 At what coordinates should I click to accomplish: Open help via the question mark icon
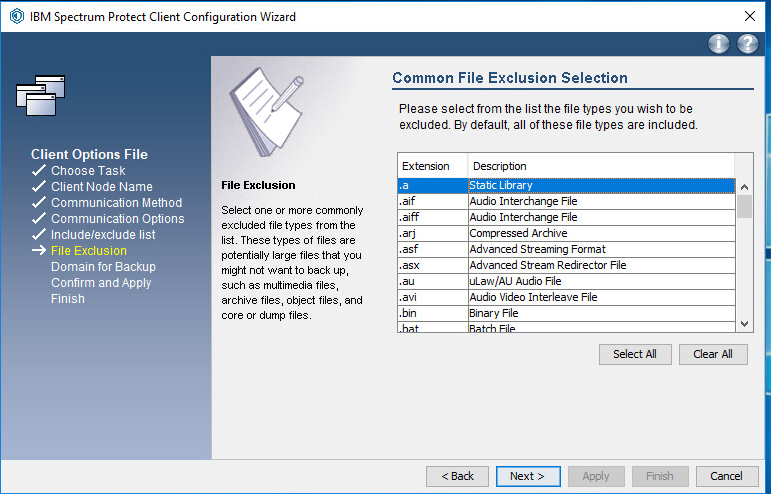coord(747,44)
